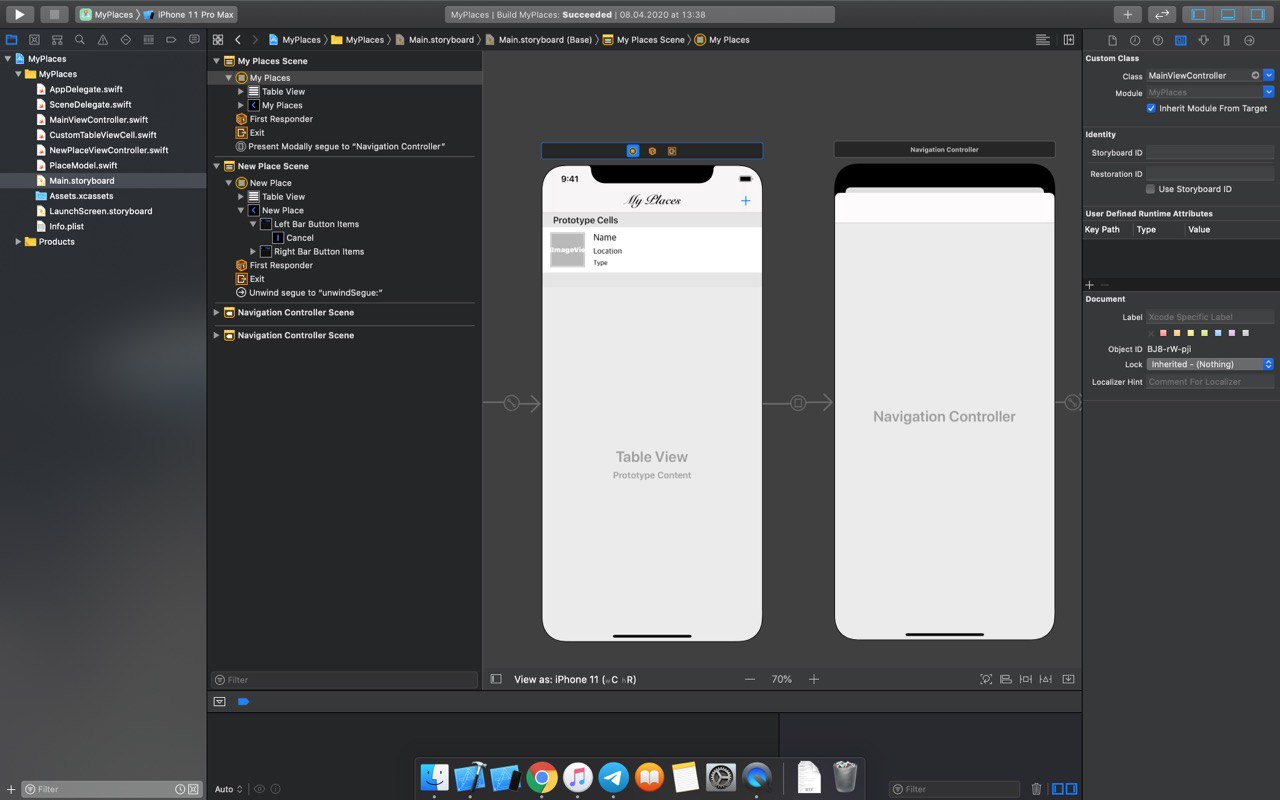Click the Storyboard ID input field
This screenshot has width=1280, height=800.
click(1210, 153)
